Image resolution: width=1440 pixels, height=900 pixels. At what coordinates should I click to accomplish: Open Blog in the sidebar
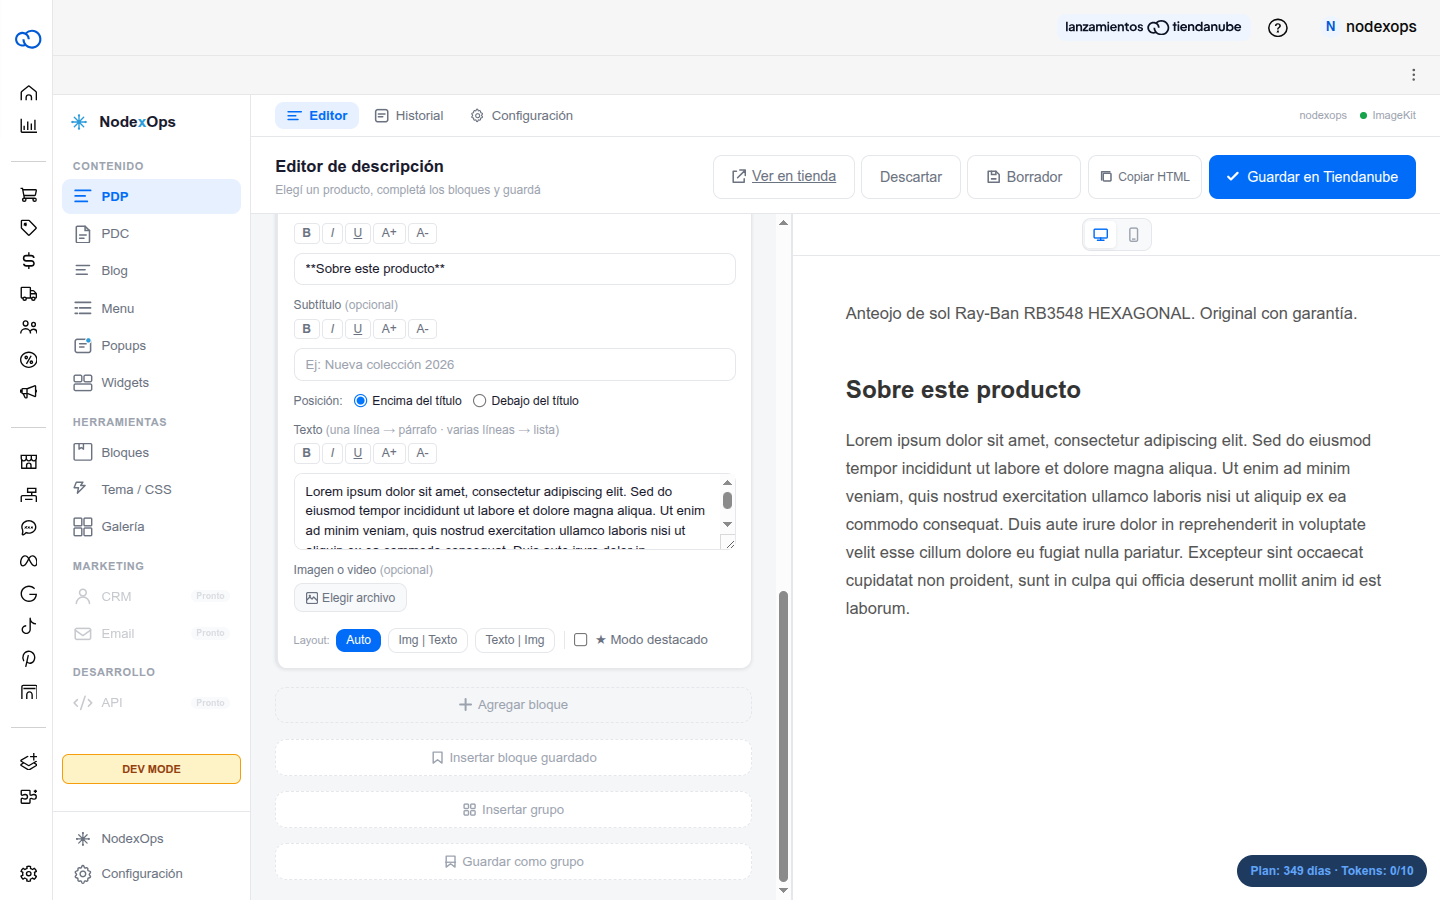[x=151, y=271]
